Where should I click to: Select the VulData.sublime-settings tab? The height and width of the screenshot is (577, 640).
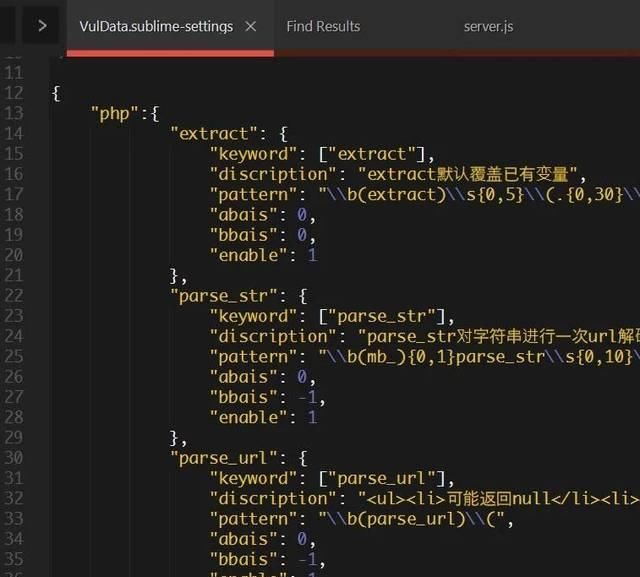(x=156, y=26)
